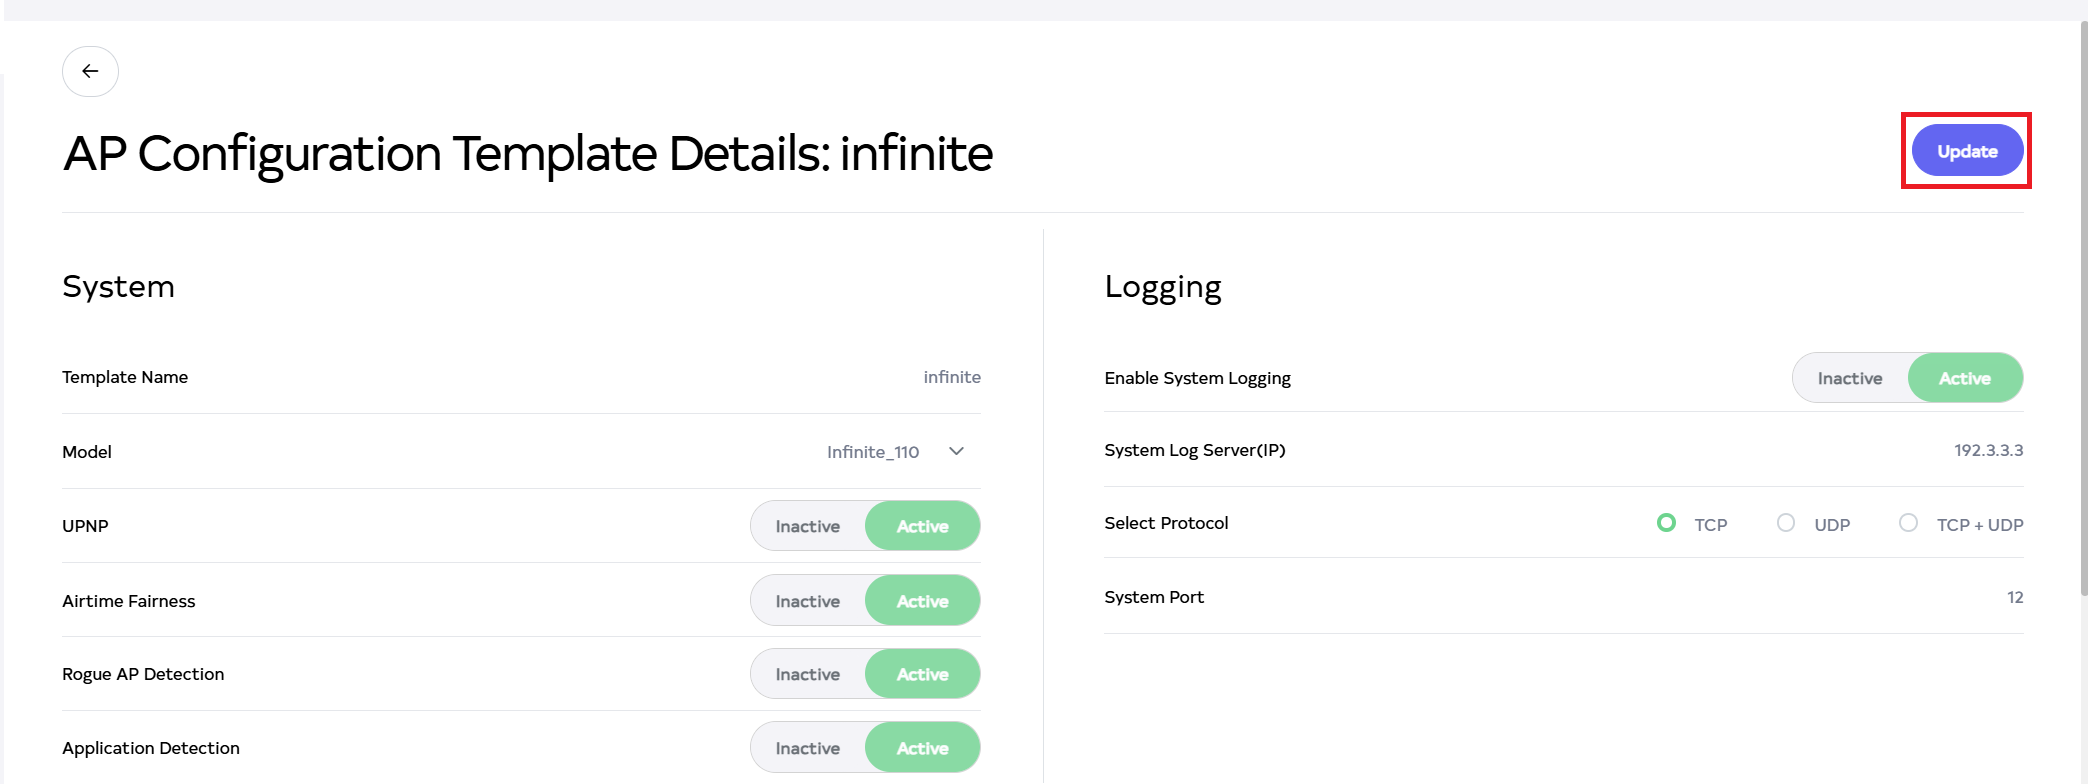Select the UDP protocol radio button
The height and width of the screenshot is (784, 2088).
1786,523
